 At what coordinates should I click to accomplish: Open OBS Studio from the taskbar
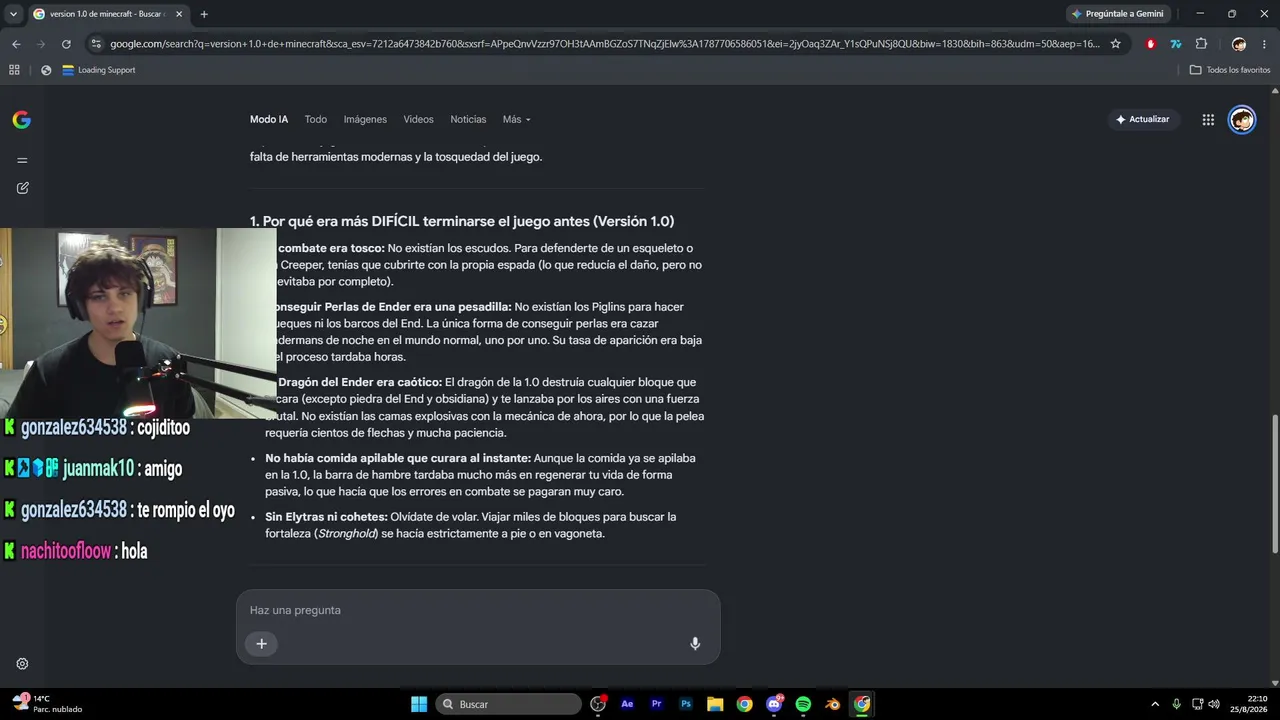(598, 704)
